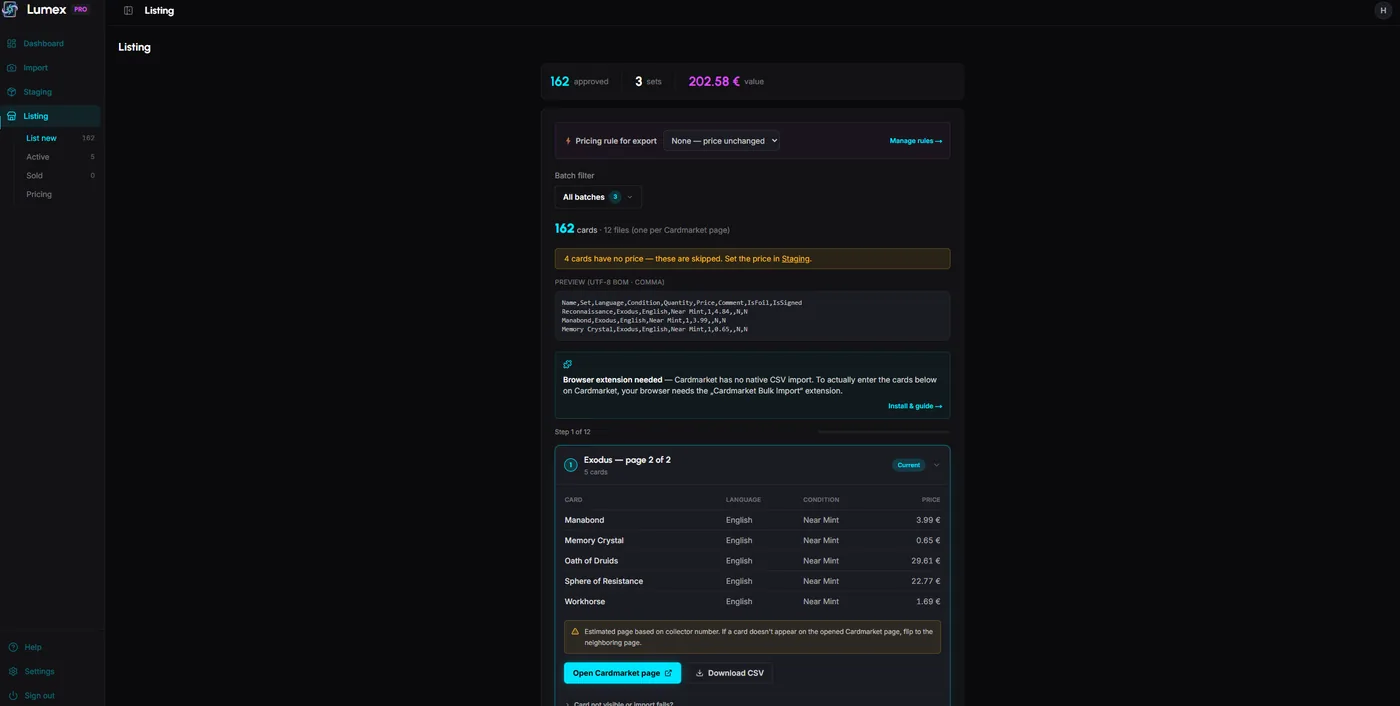The image size is (1400, 706).
Task: Click the 29.61 € price cell
Action: point(925,561)
